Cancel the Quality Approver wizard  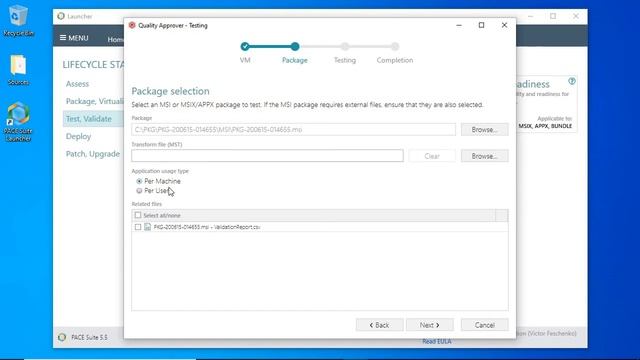tap(484, 325)
